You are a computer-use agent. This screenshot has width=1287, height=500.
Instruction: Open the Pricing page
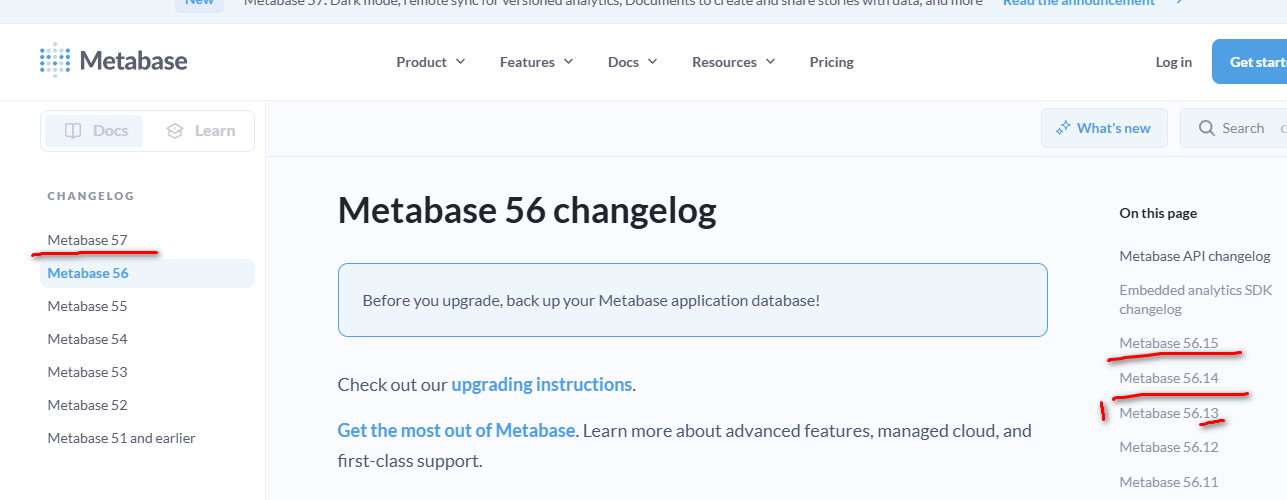point(832,62)
